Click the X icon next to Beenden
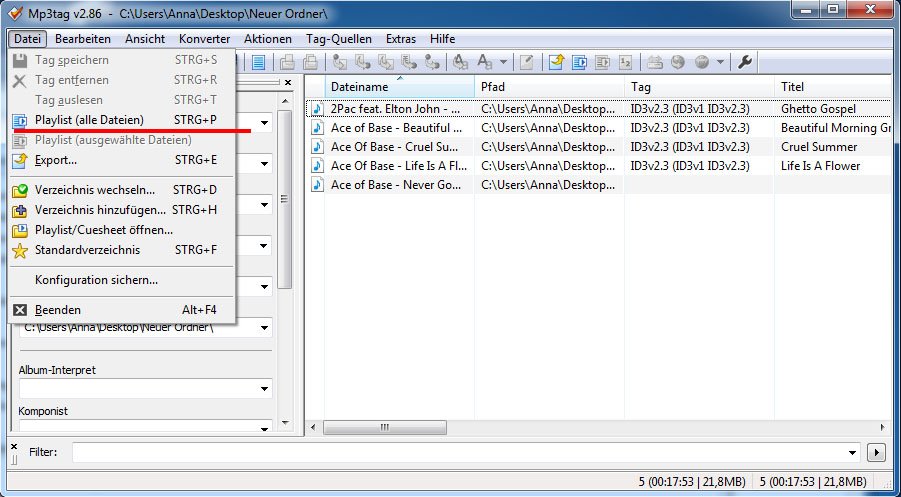This screenshot has height=497, width=901. click(x=19, y=310)
